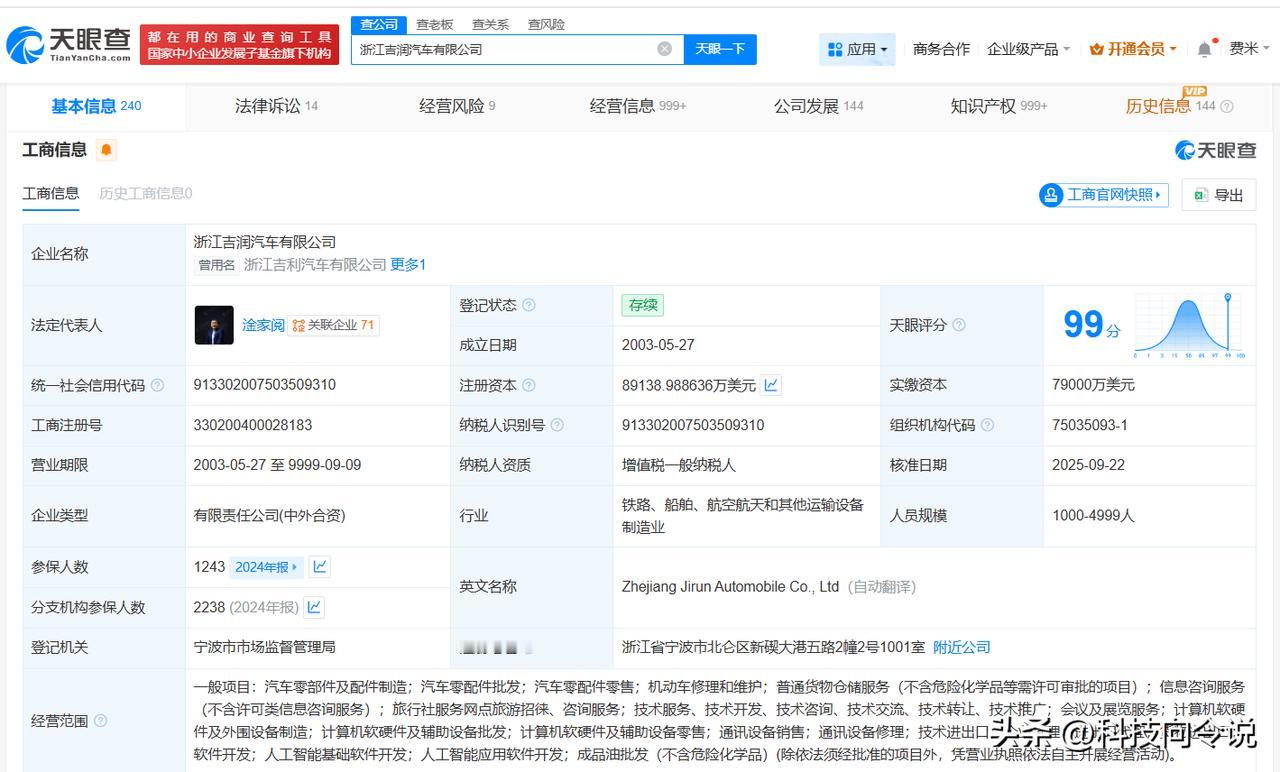
Task: Click the notification bell in top bar
Action: point(1204,49)
